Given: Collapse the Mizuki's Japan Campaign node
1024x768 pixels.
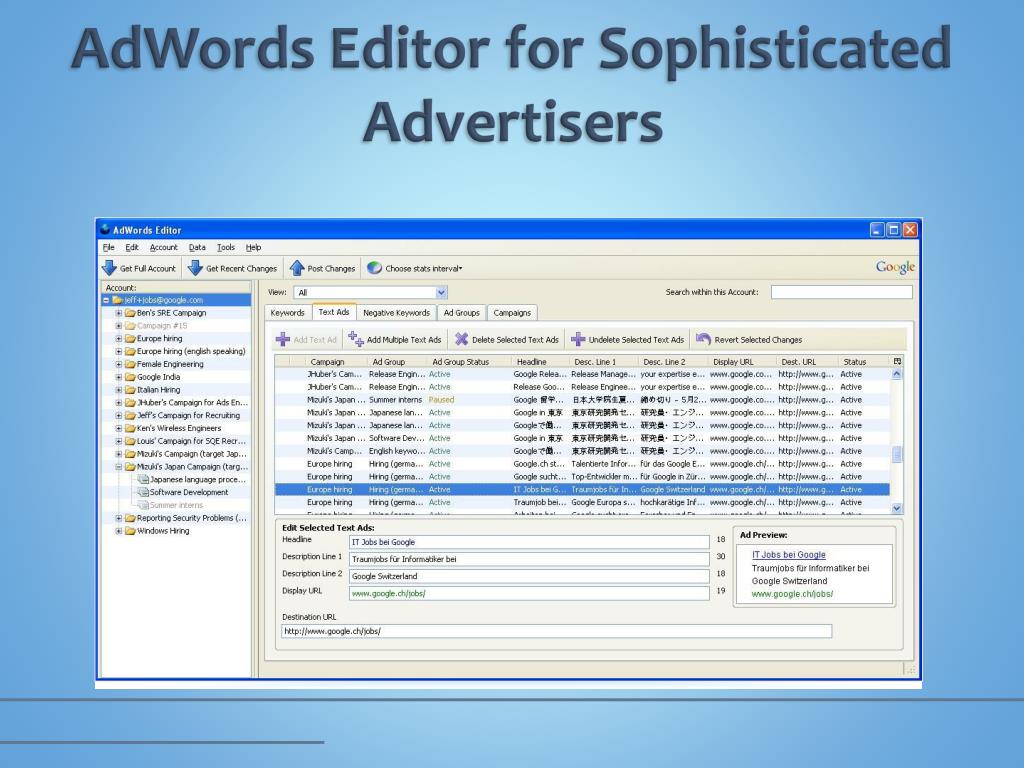Looking at the screenshot, I should (119, 467).
